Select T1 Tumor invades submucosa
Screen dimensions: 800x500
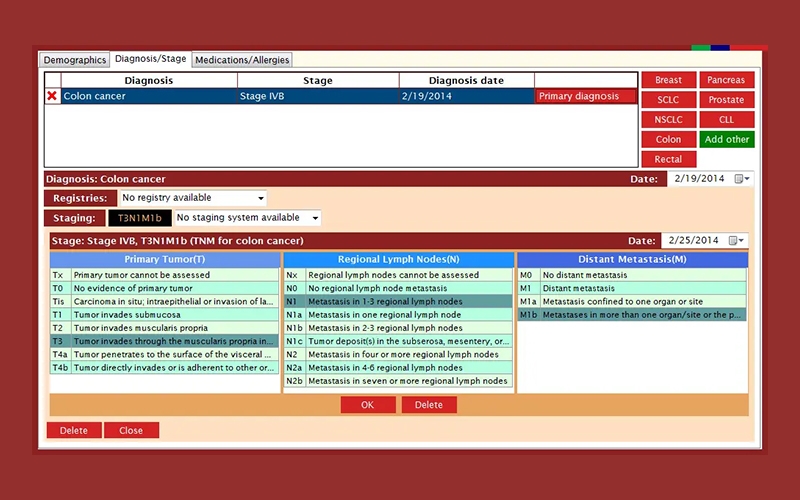pos(165,315)
